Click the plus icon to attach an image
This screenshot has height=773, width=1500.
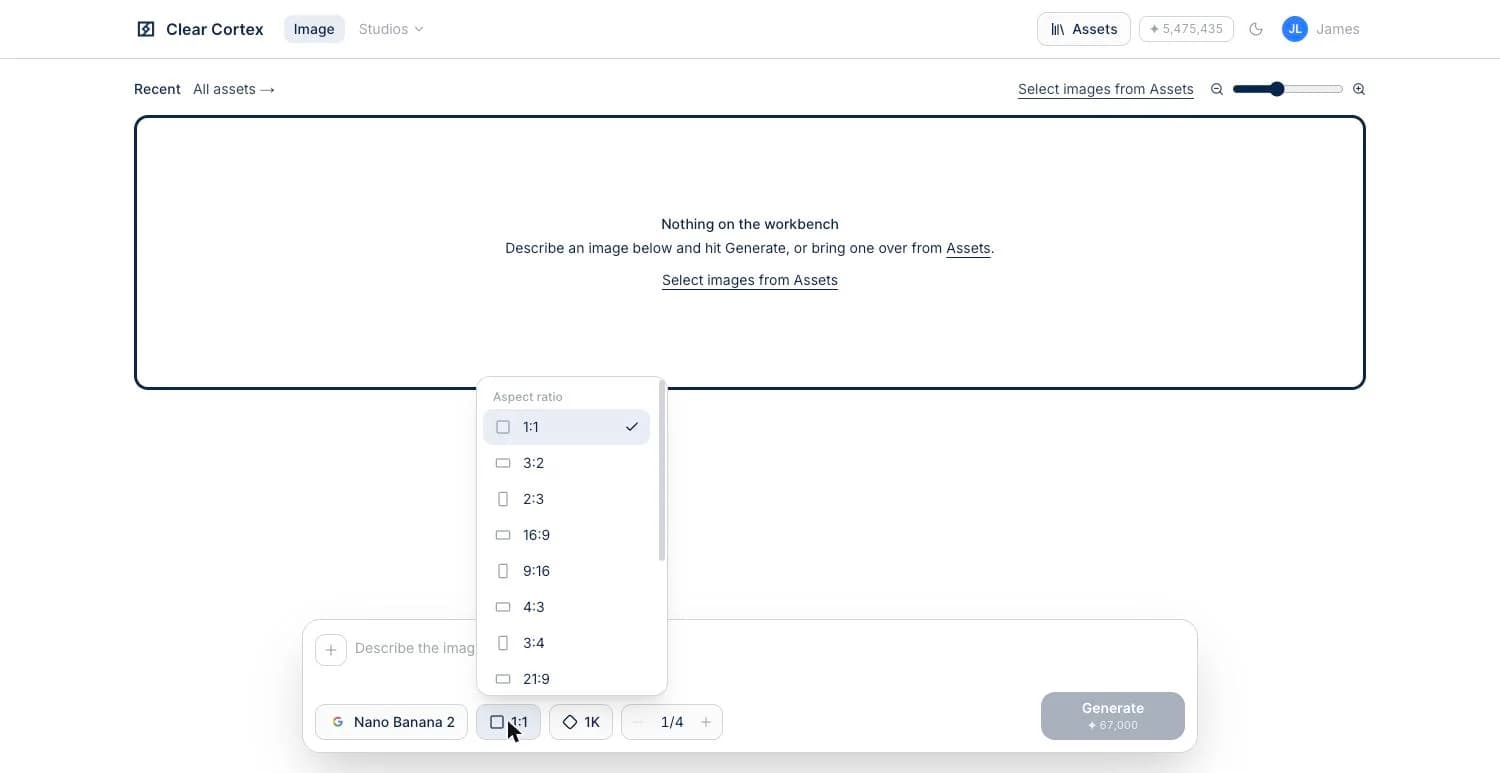331,649
